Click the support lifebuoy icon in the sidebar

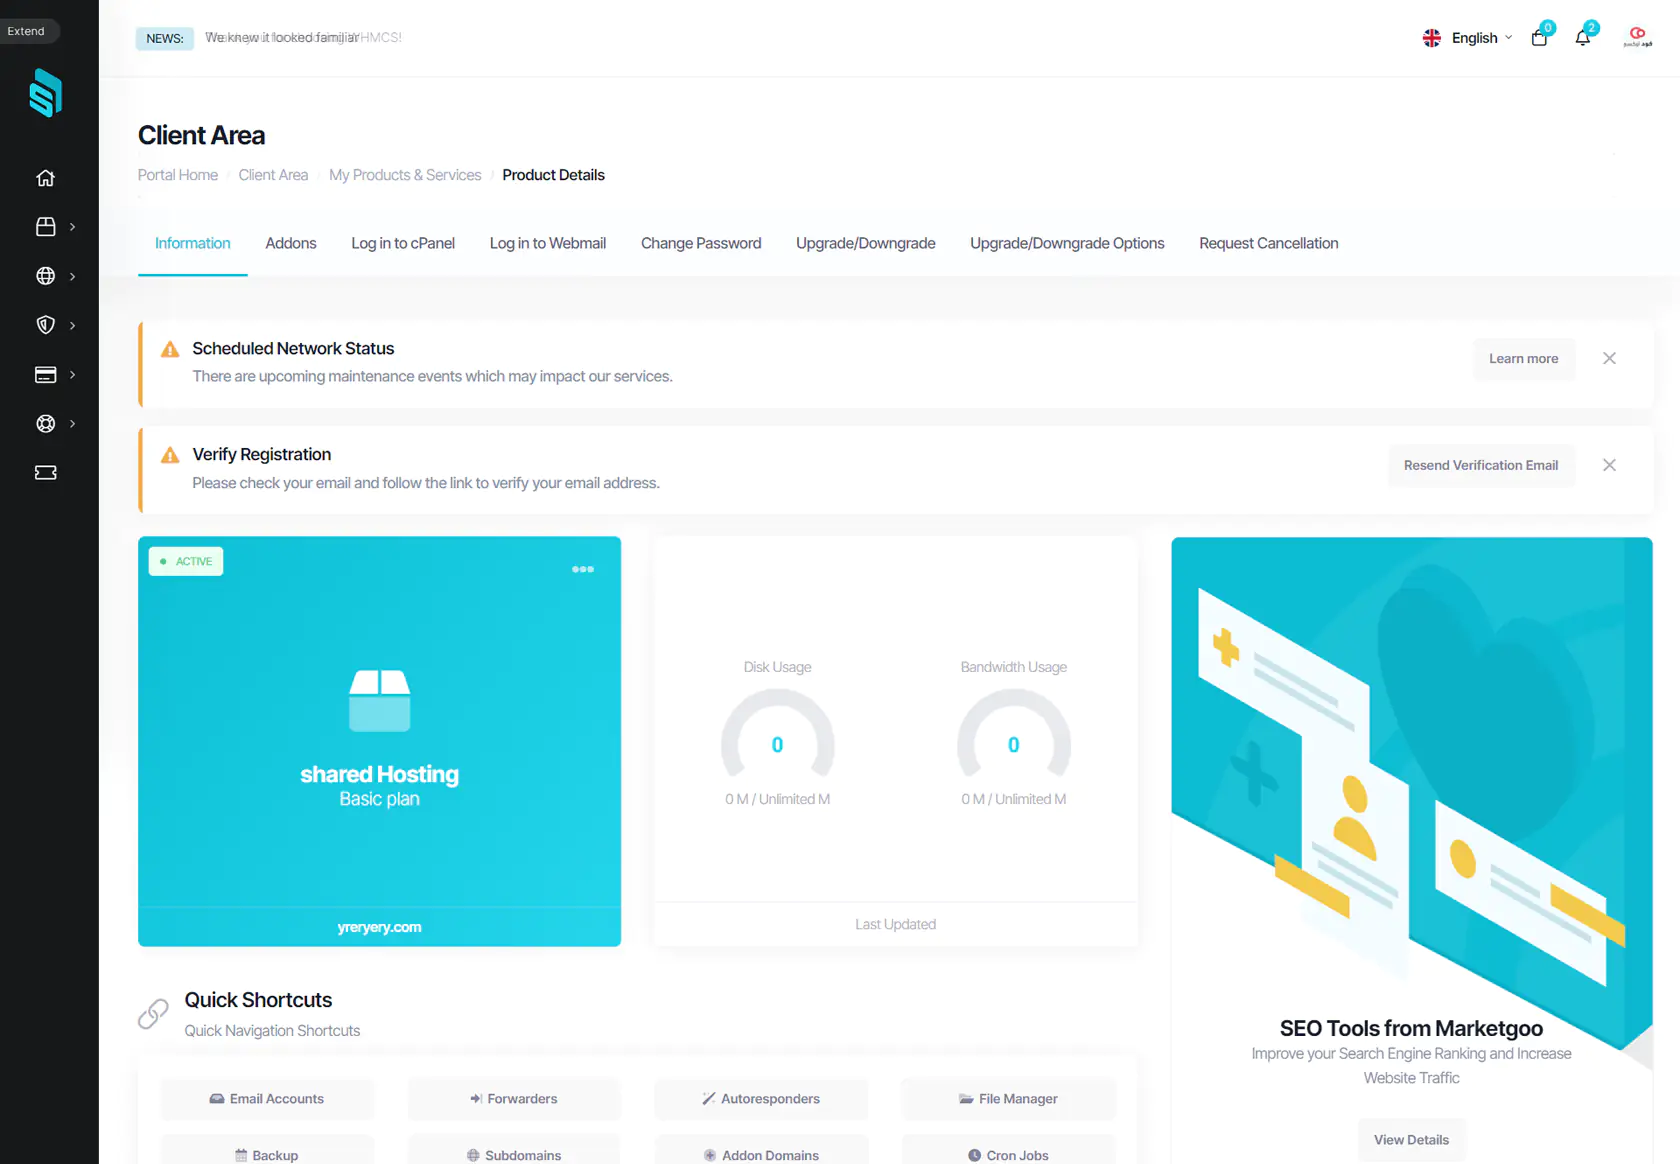point(45,423)
